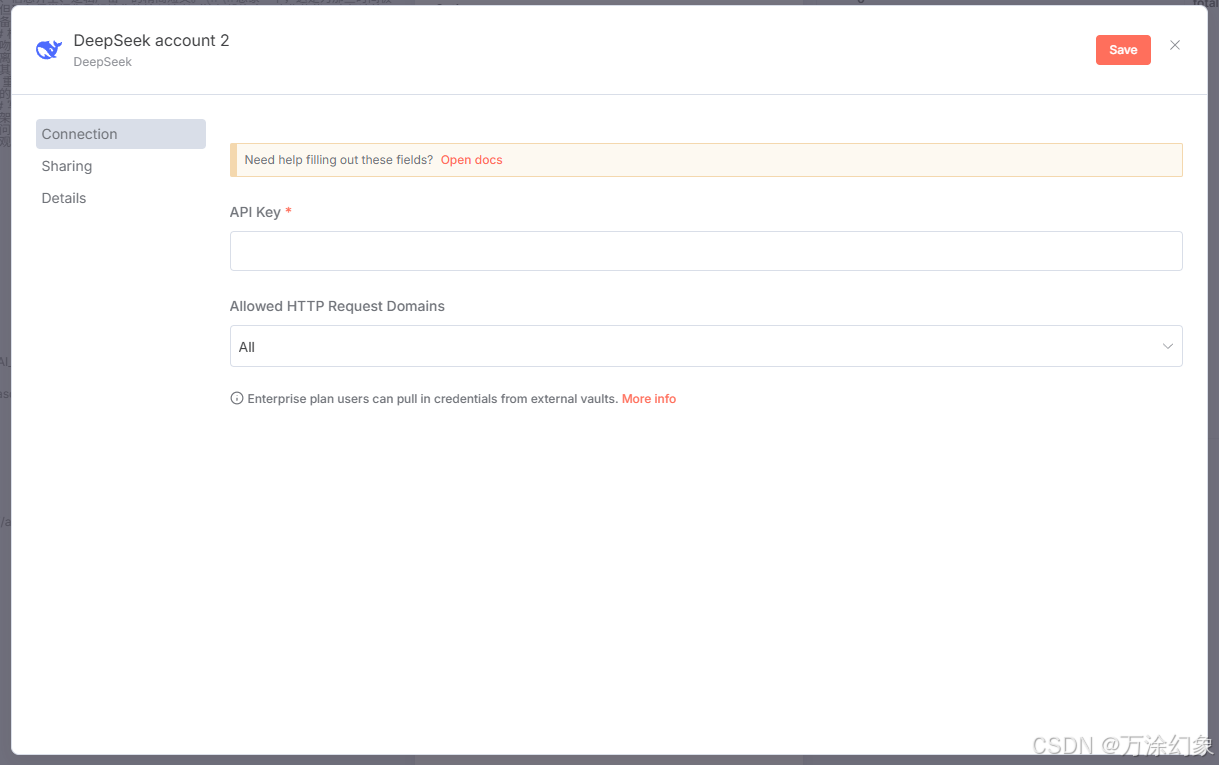
Task: Open docs link in help banner
Action: coord(472,160)
